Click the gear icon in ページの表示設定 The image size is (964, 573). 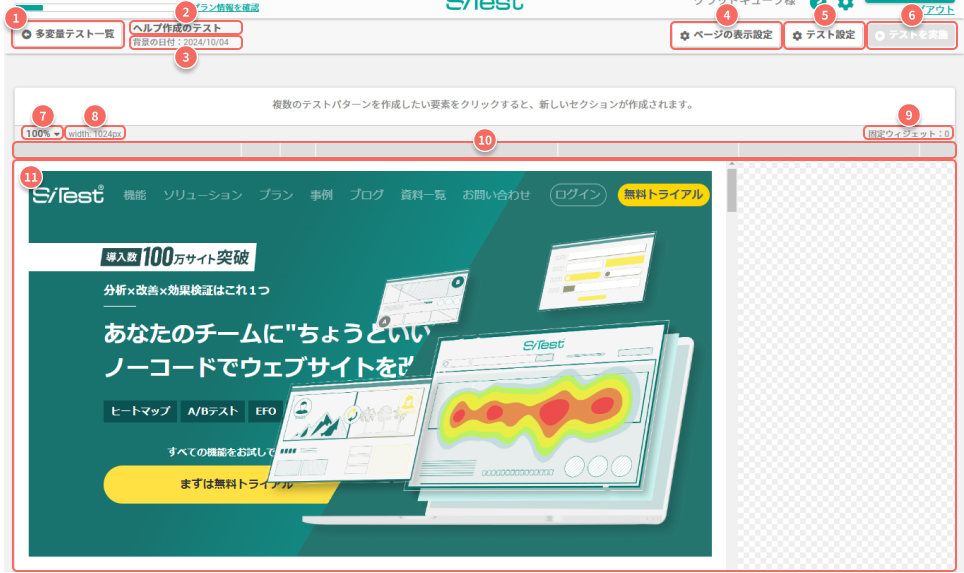coord(684,36)
